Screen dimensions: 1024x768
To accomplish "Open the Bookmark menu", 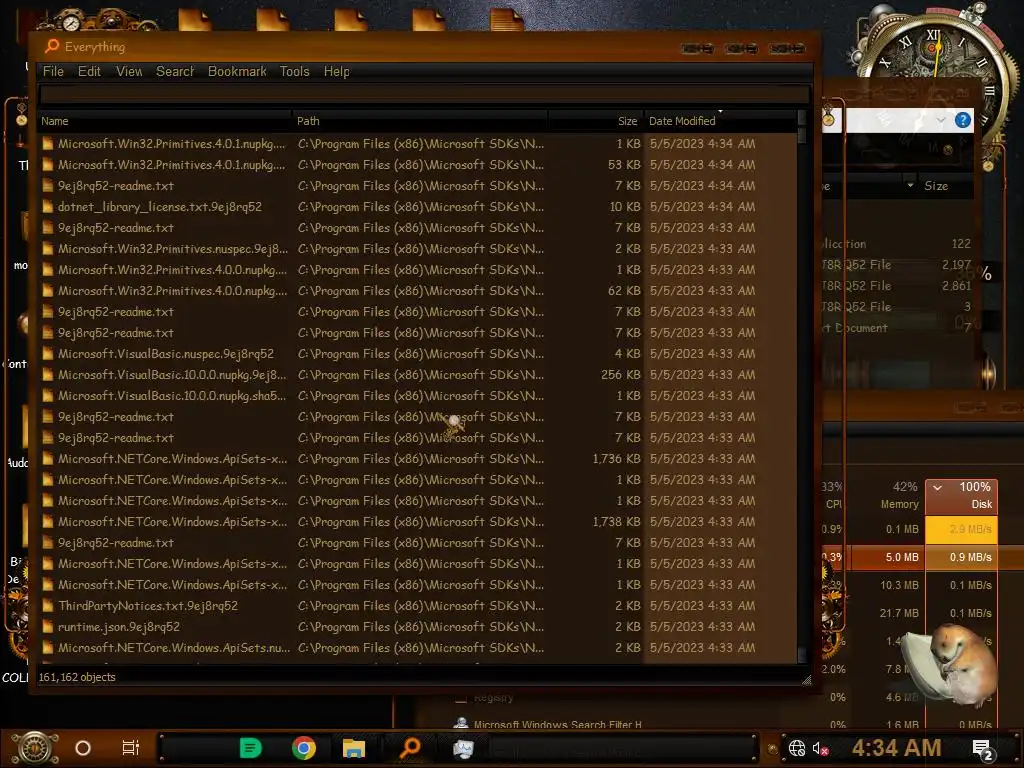I will pos(237,71).
